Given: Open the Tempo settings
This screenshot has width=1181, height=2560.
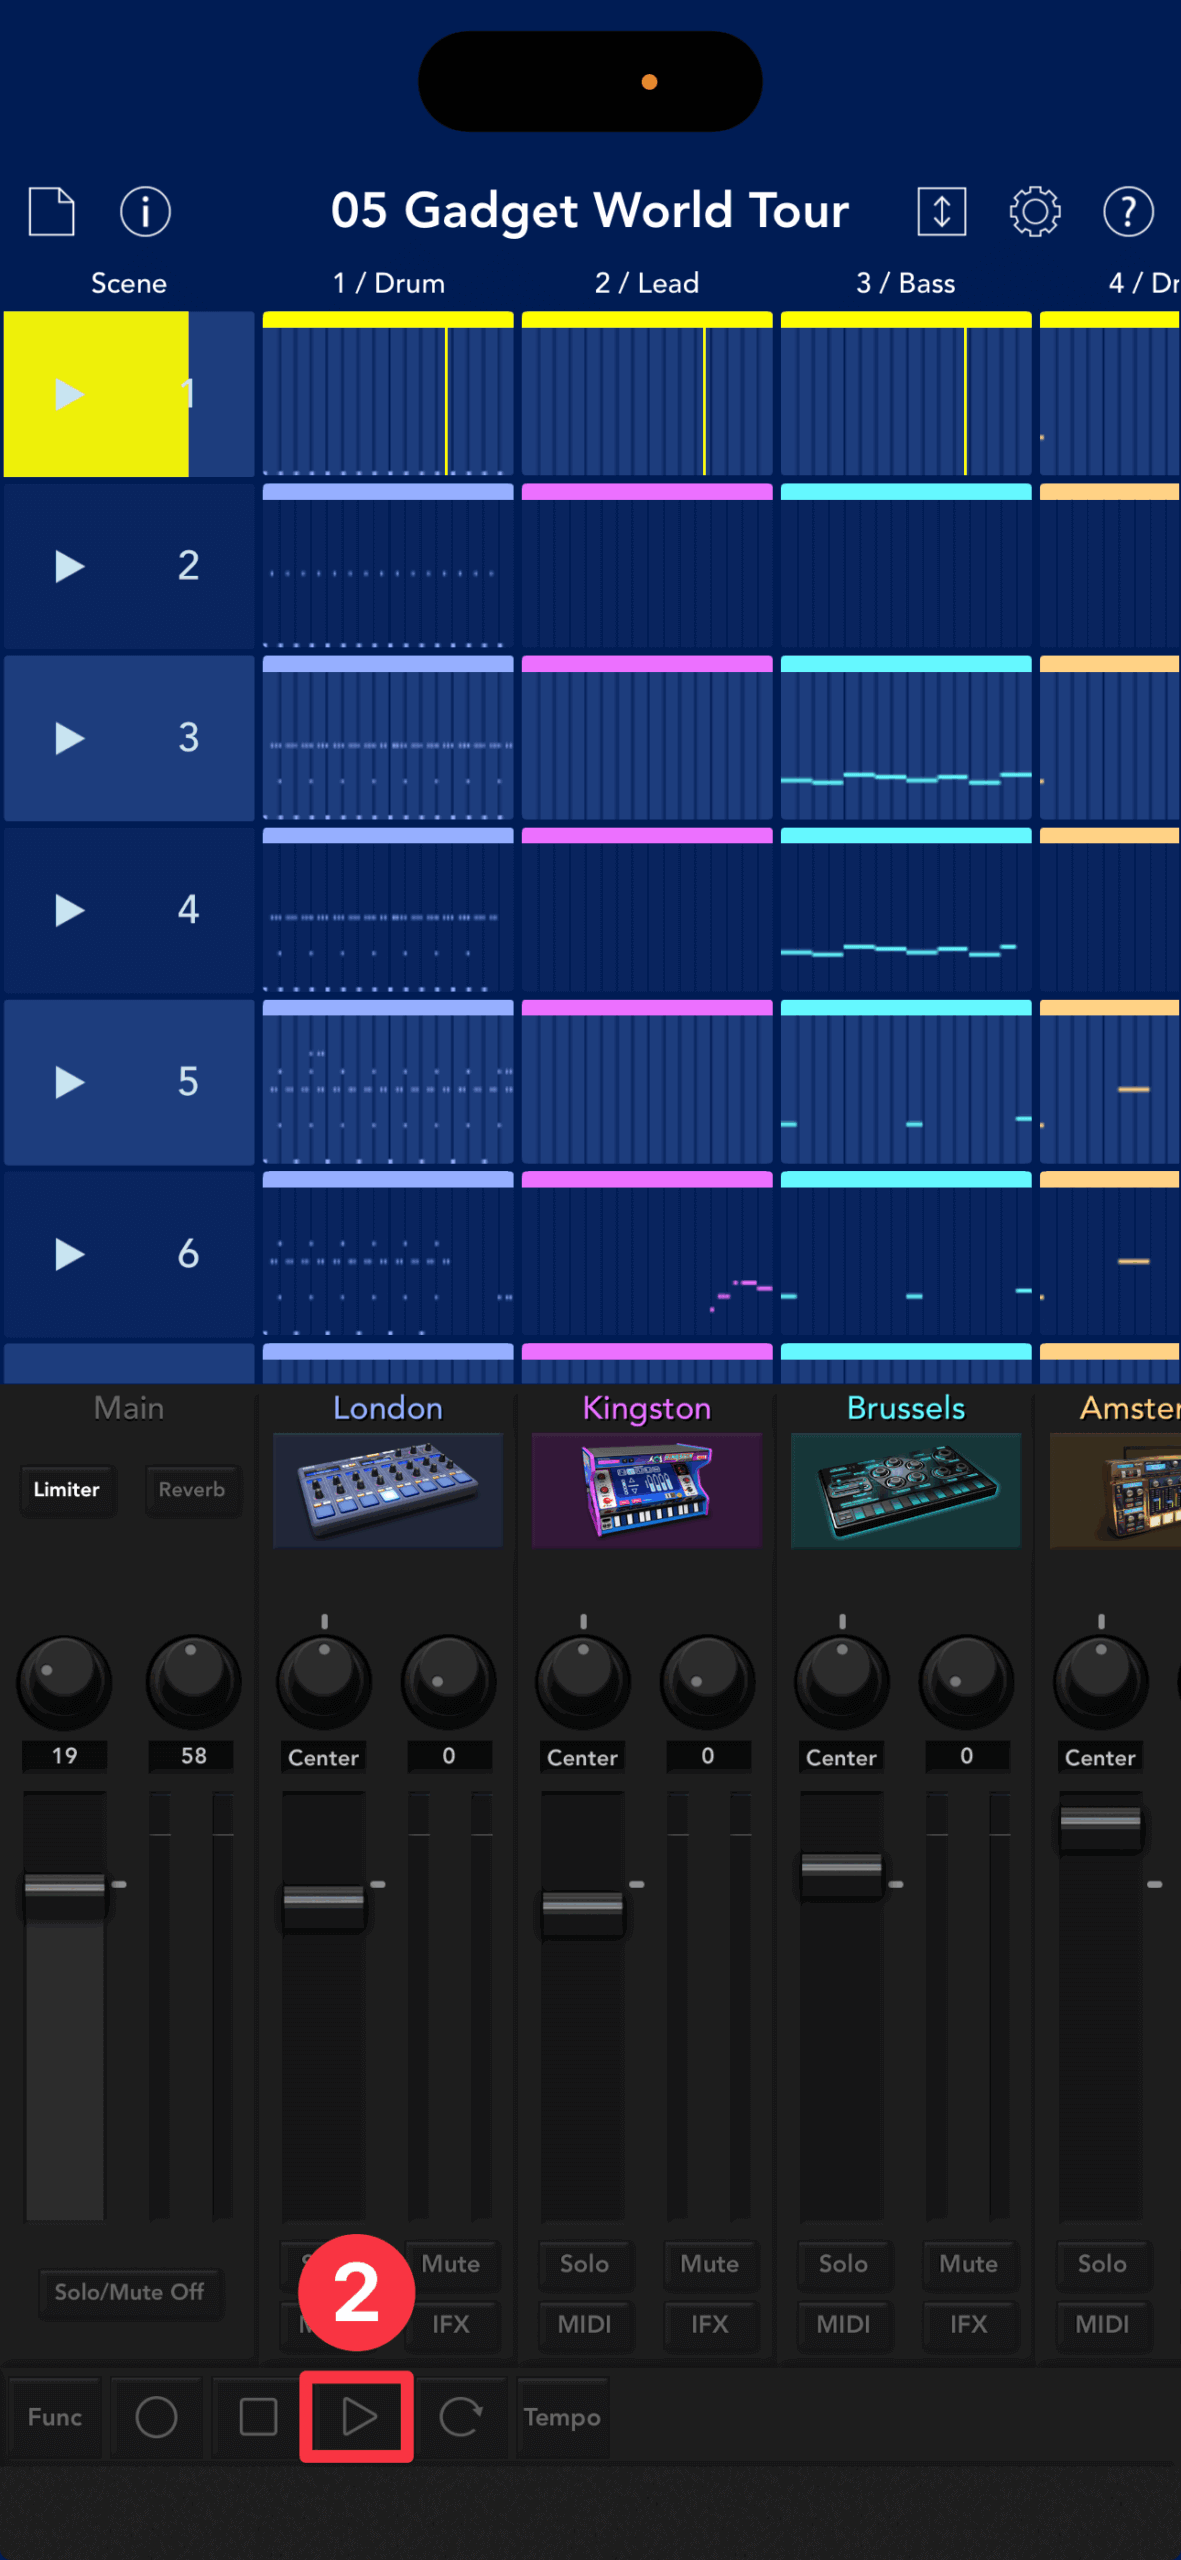Looking at the screenshot, I should pyautogui.click(x=562, y=2417).
